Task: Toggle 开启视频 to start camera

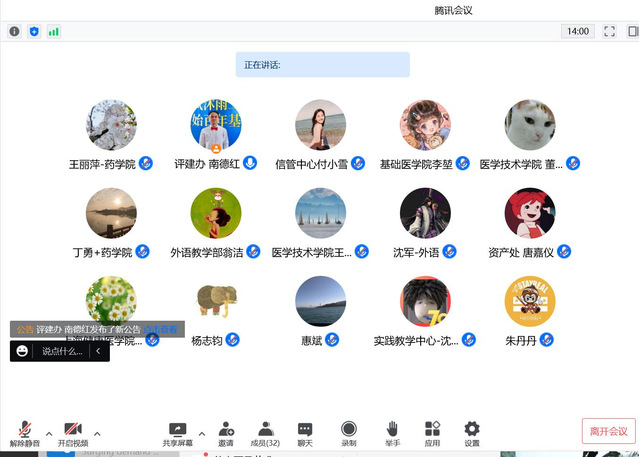Action: click(72, 432)
